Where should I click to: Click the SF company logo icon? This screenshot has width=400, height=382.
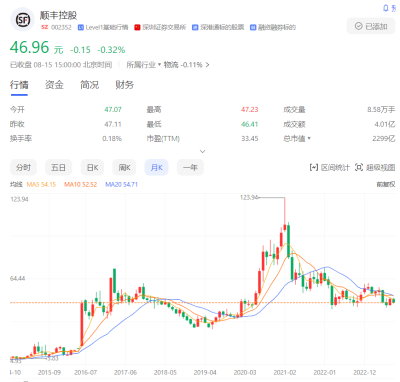point(22,20)
